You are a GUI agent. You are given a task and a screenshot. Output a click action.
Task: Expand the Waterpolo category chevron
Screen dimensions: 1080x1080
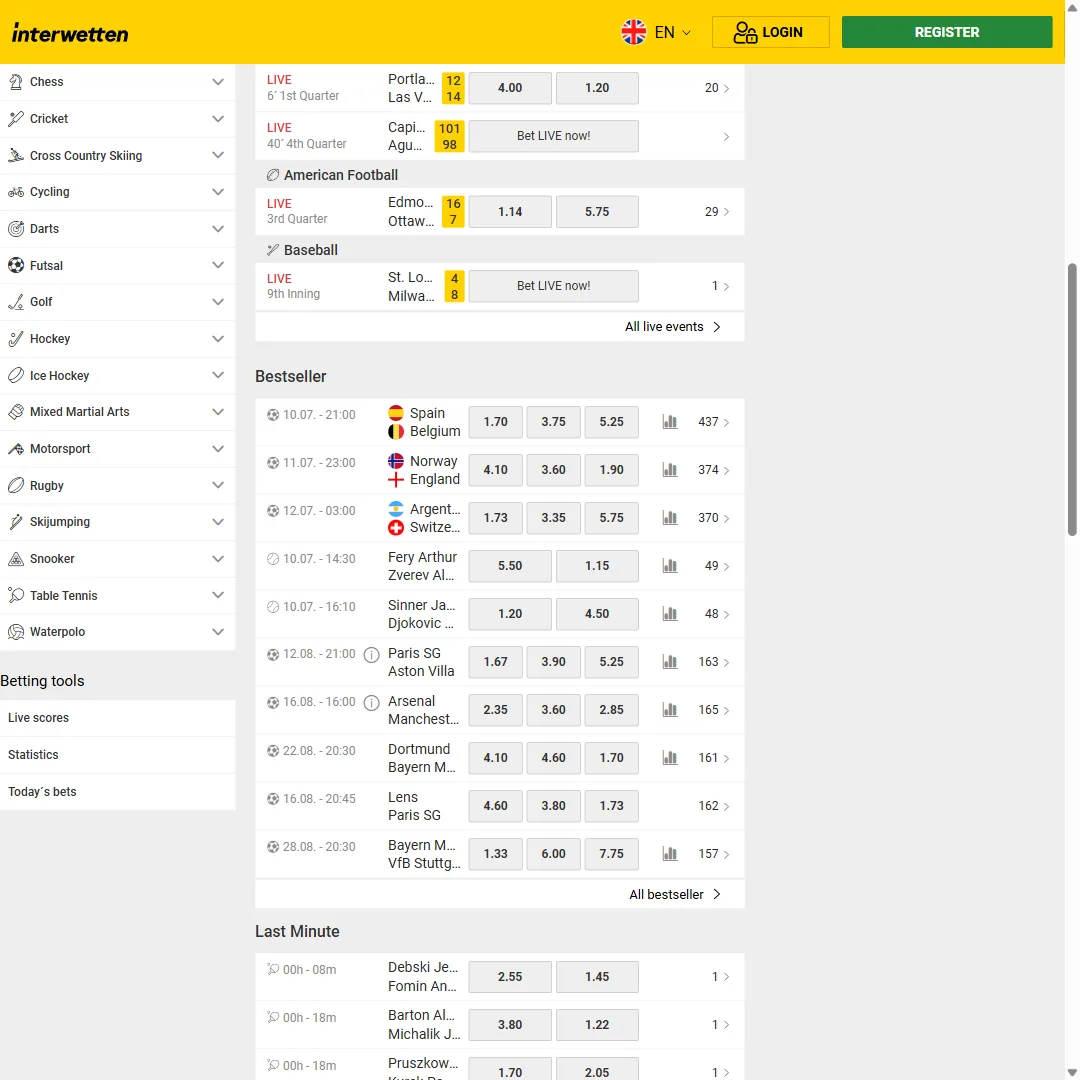(218, 632)
